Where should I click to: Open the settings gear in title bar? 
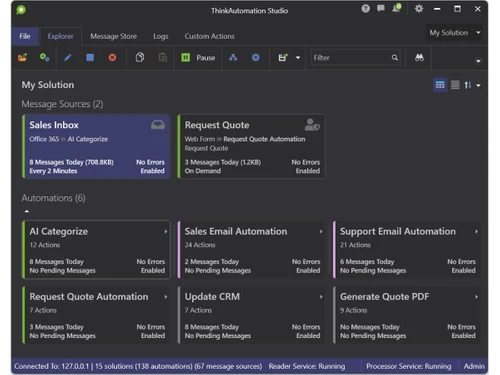tap(419, 9)
